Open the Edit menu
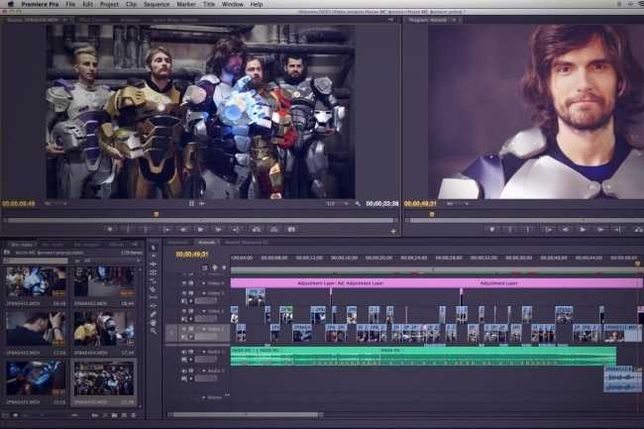This screenshot has width=644, height=429. (x=87, y=4)
